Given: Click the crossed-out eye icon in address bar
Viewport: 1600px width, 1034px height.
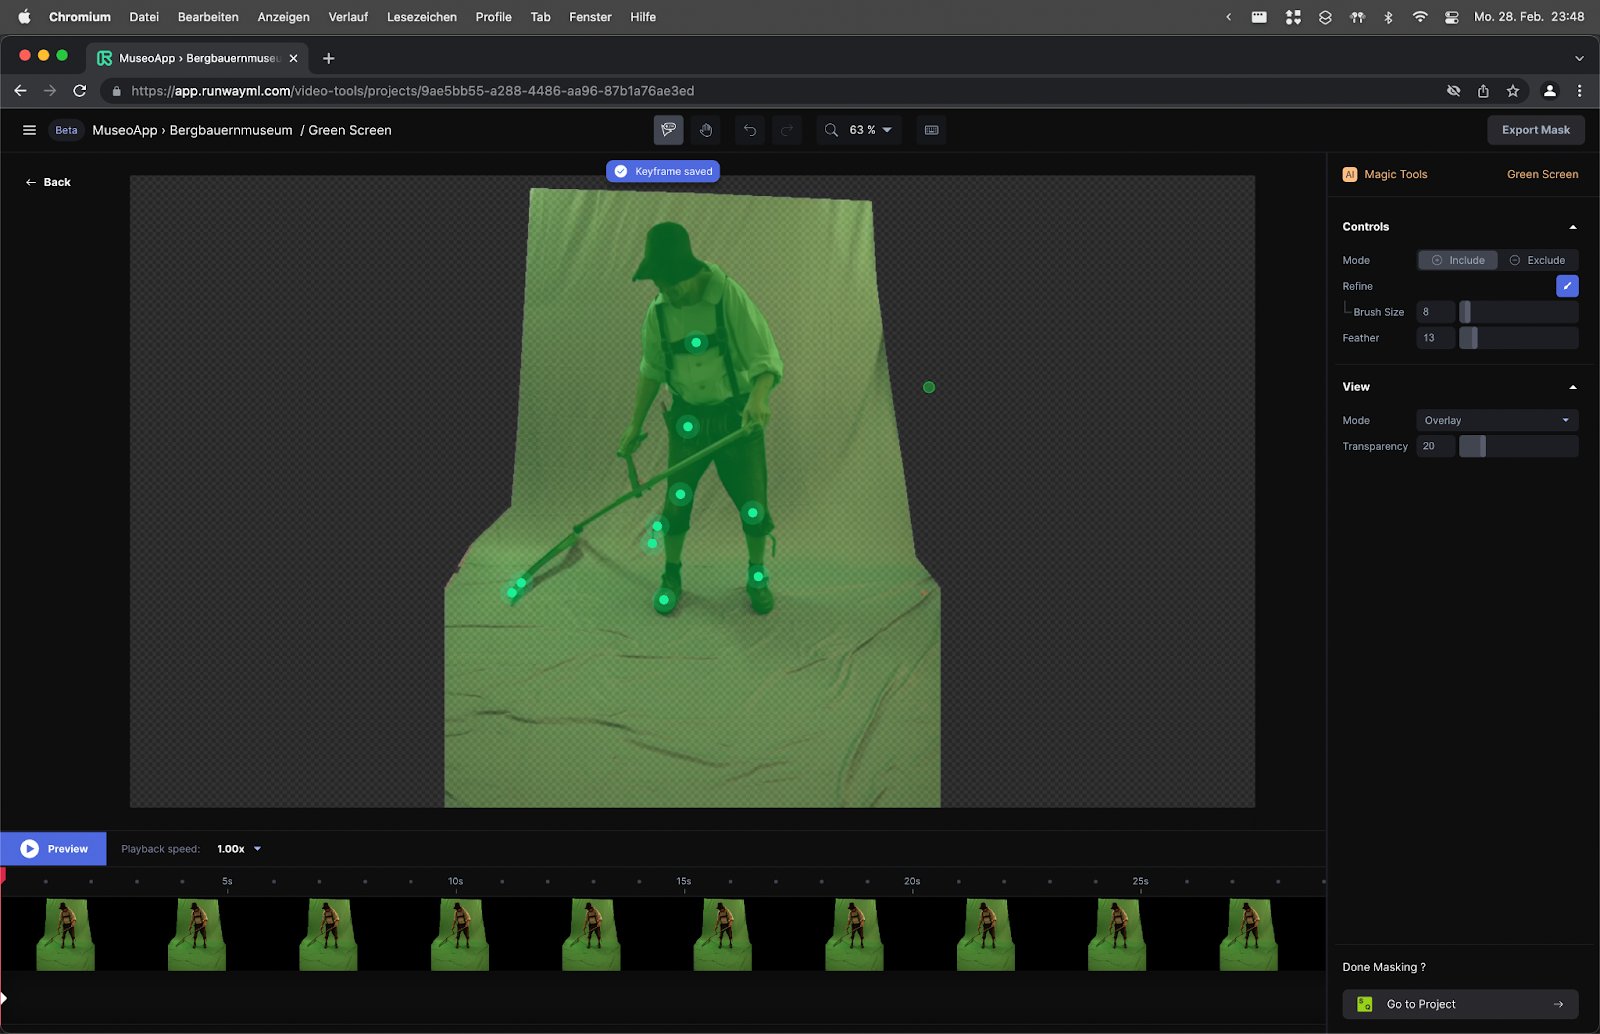Looking at the screenshot, I should [x=1454, y=91].
